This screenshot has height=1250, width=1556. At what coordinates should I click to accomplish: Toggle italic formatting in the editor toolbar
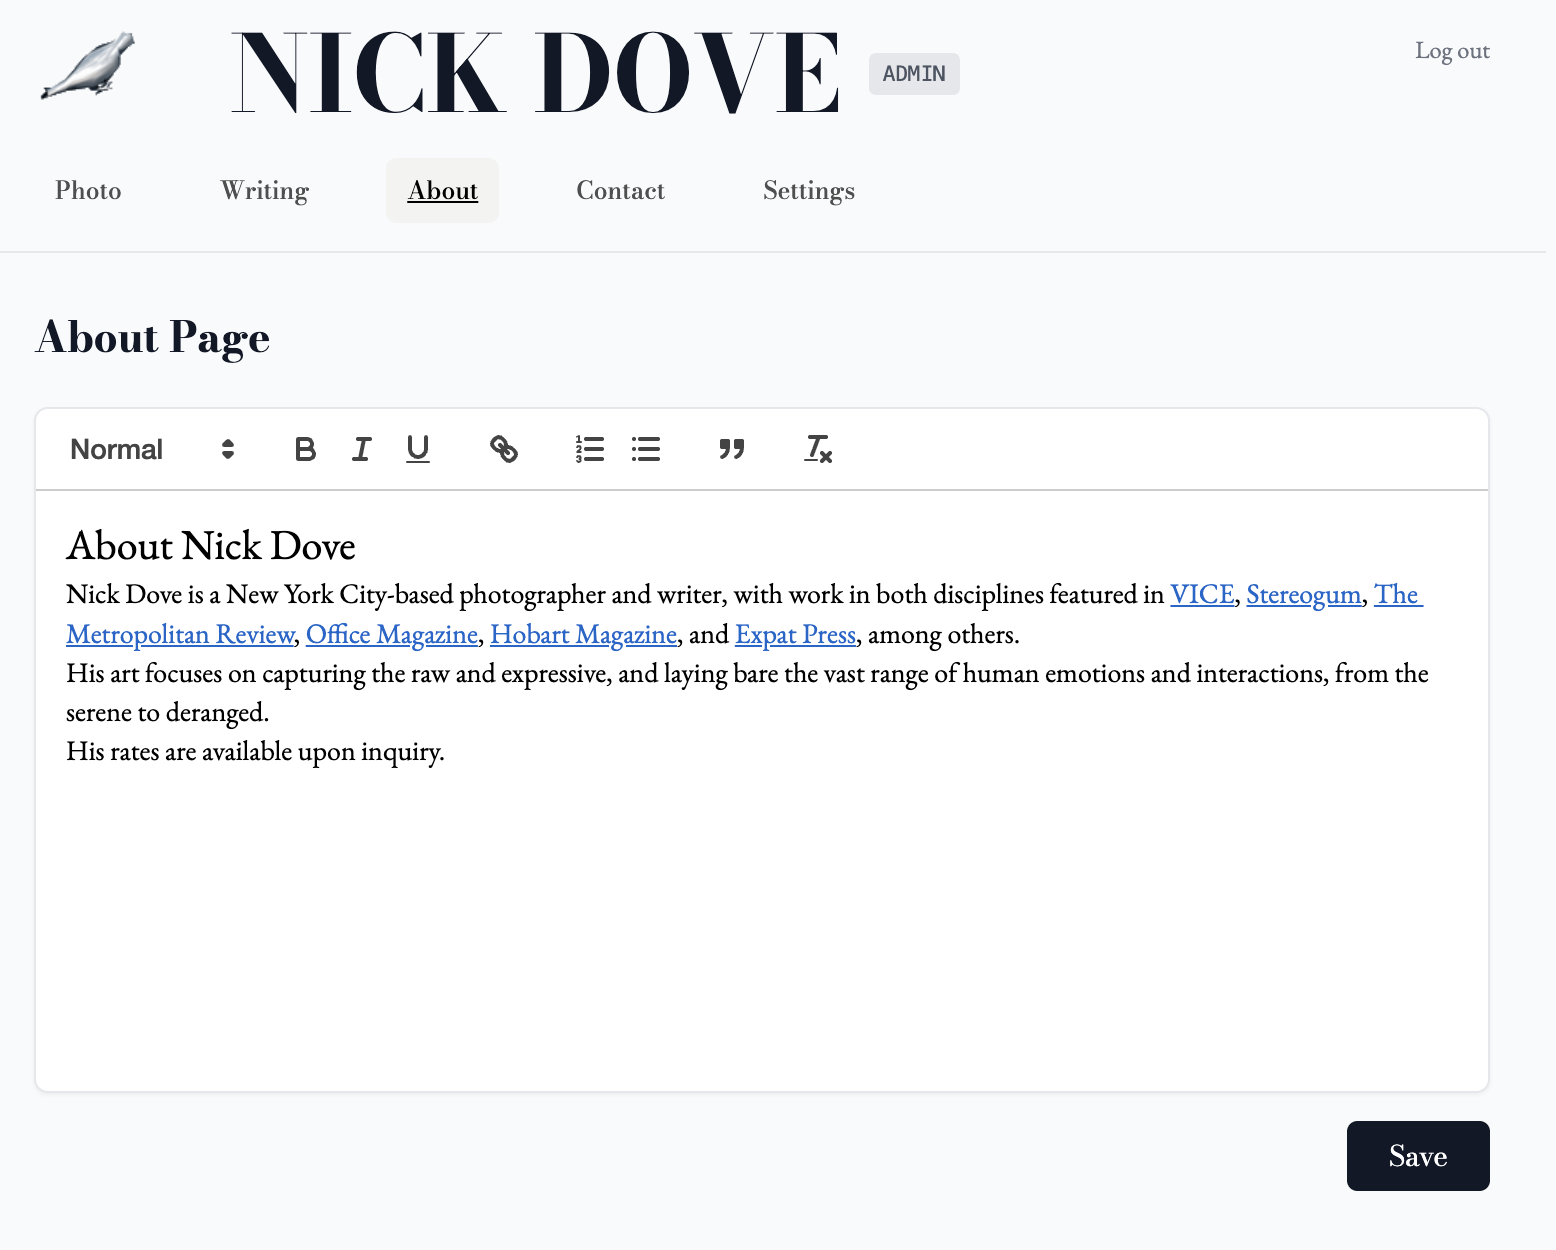pos(361,449)
